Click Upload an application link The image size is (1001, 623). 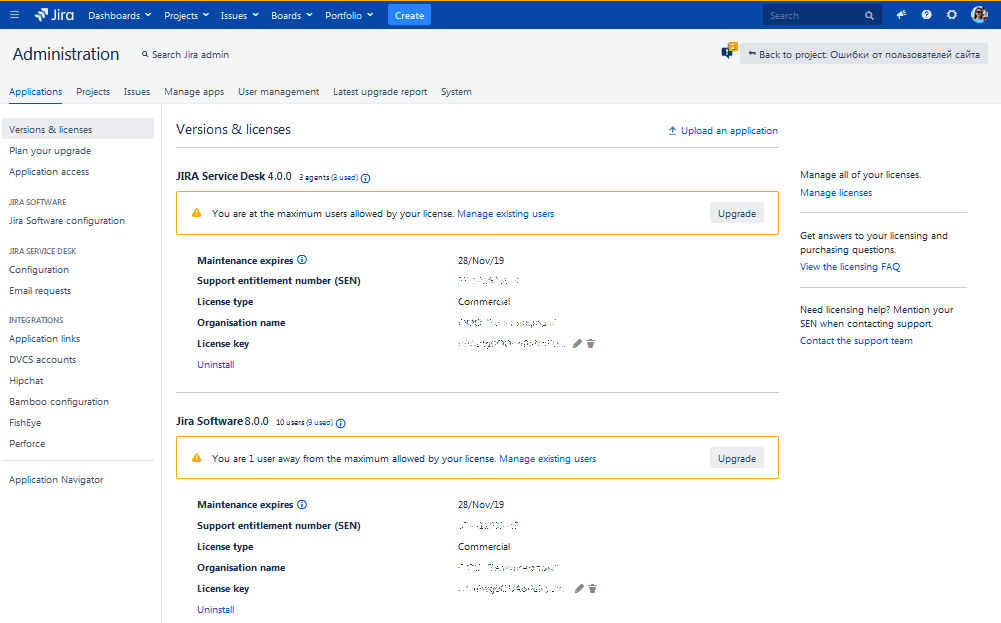[723, 131]
